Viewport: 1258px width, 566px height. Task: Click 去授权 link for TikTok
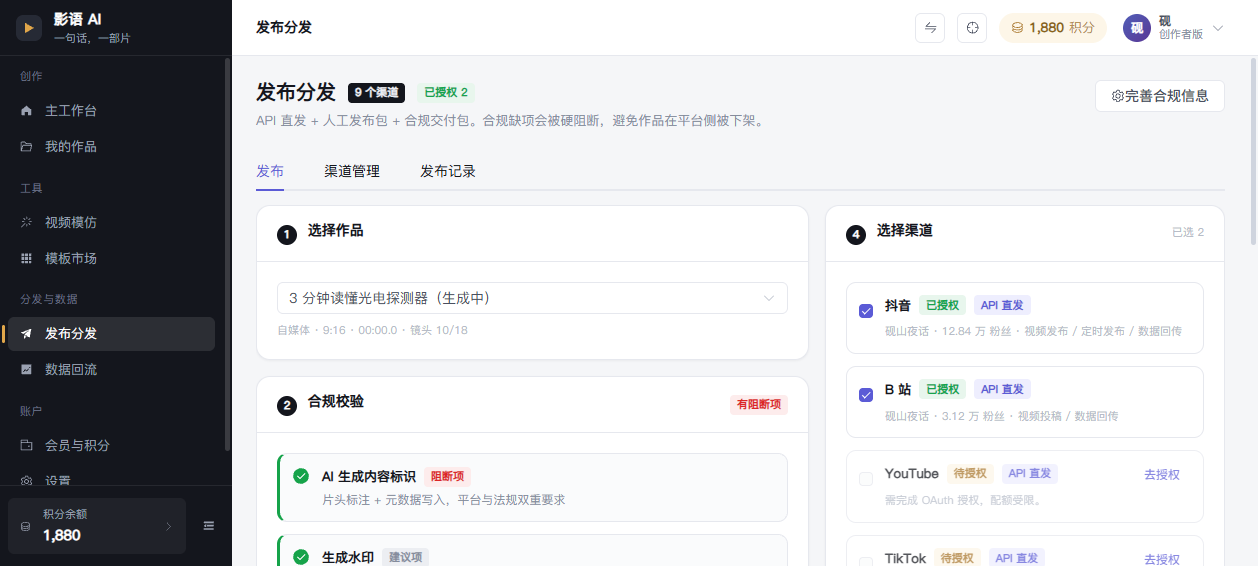[x=1162, y=560]
